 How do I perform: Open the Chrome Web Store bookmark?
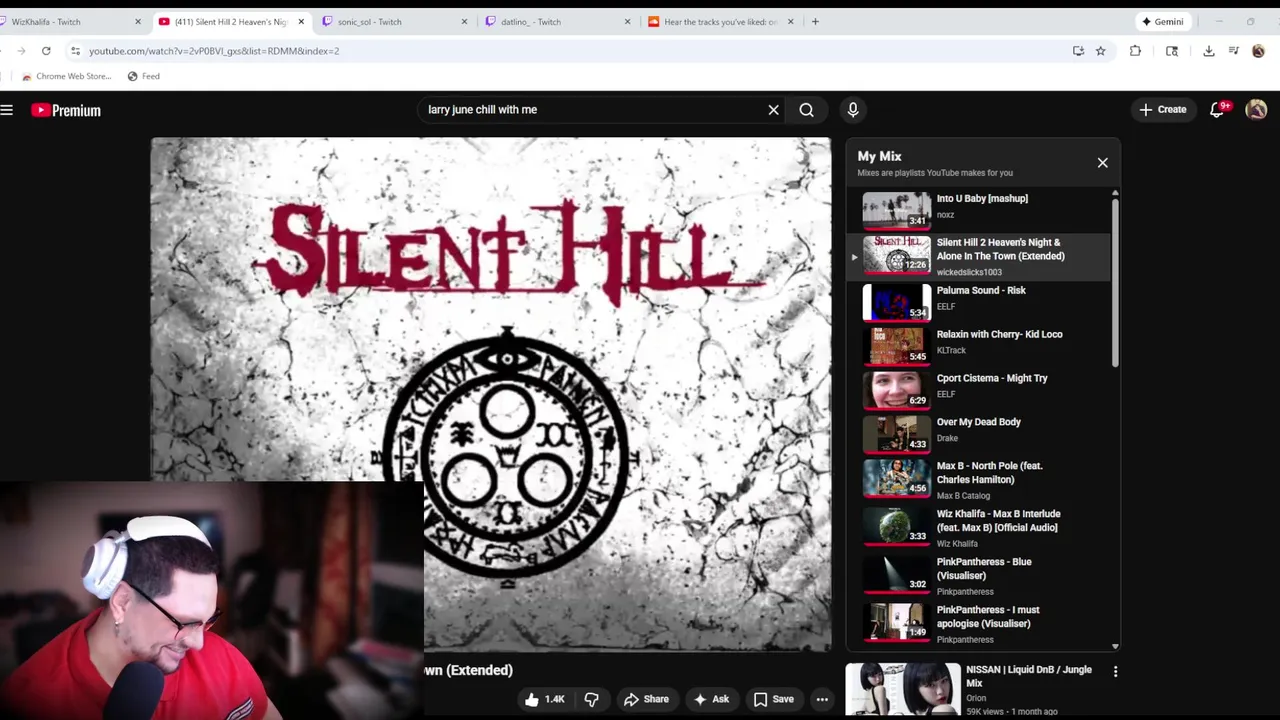point(66,76)
